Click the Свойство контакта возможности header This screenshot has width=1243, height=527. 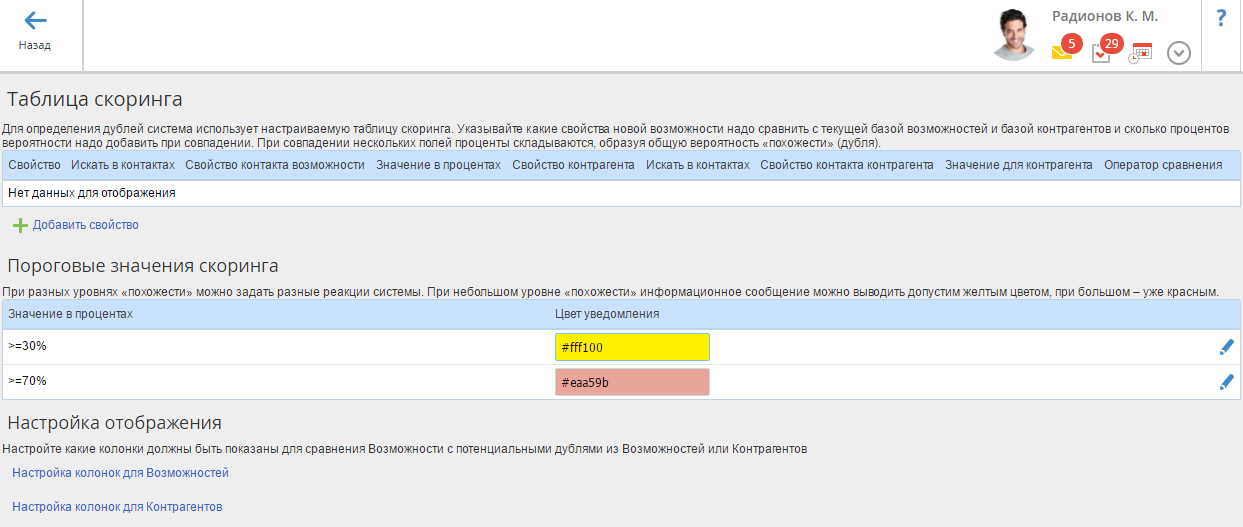tap(275, 164)
